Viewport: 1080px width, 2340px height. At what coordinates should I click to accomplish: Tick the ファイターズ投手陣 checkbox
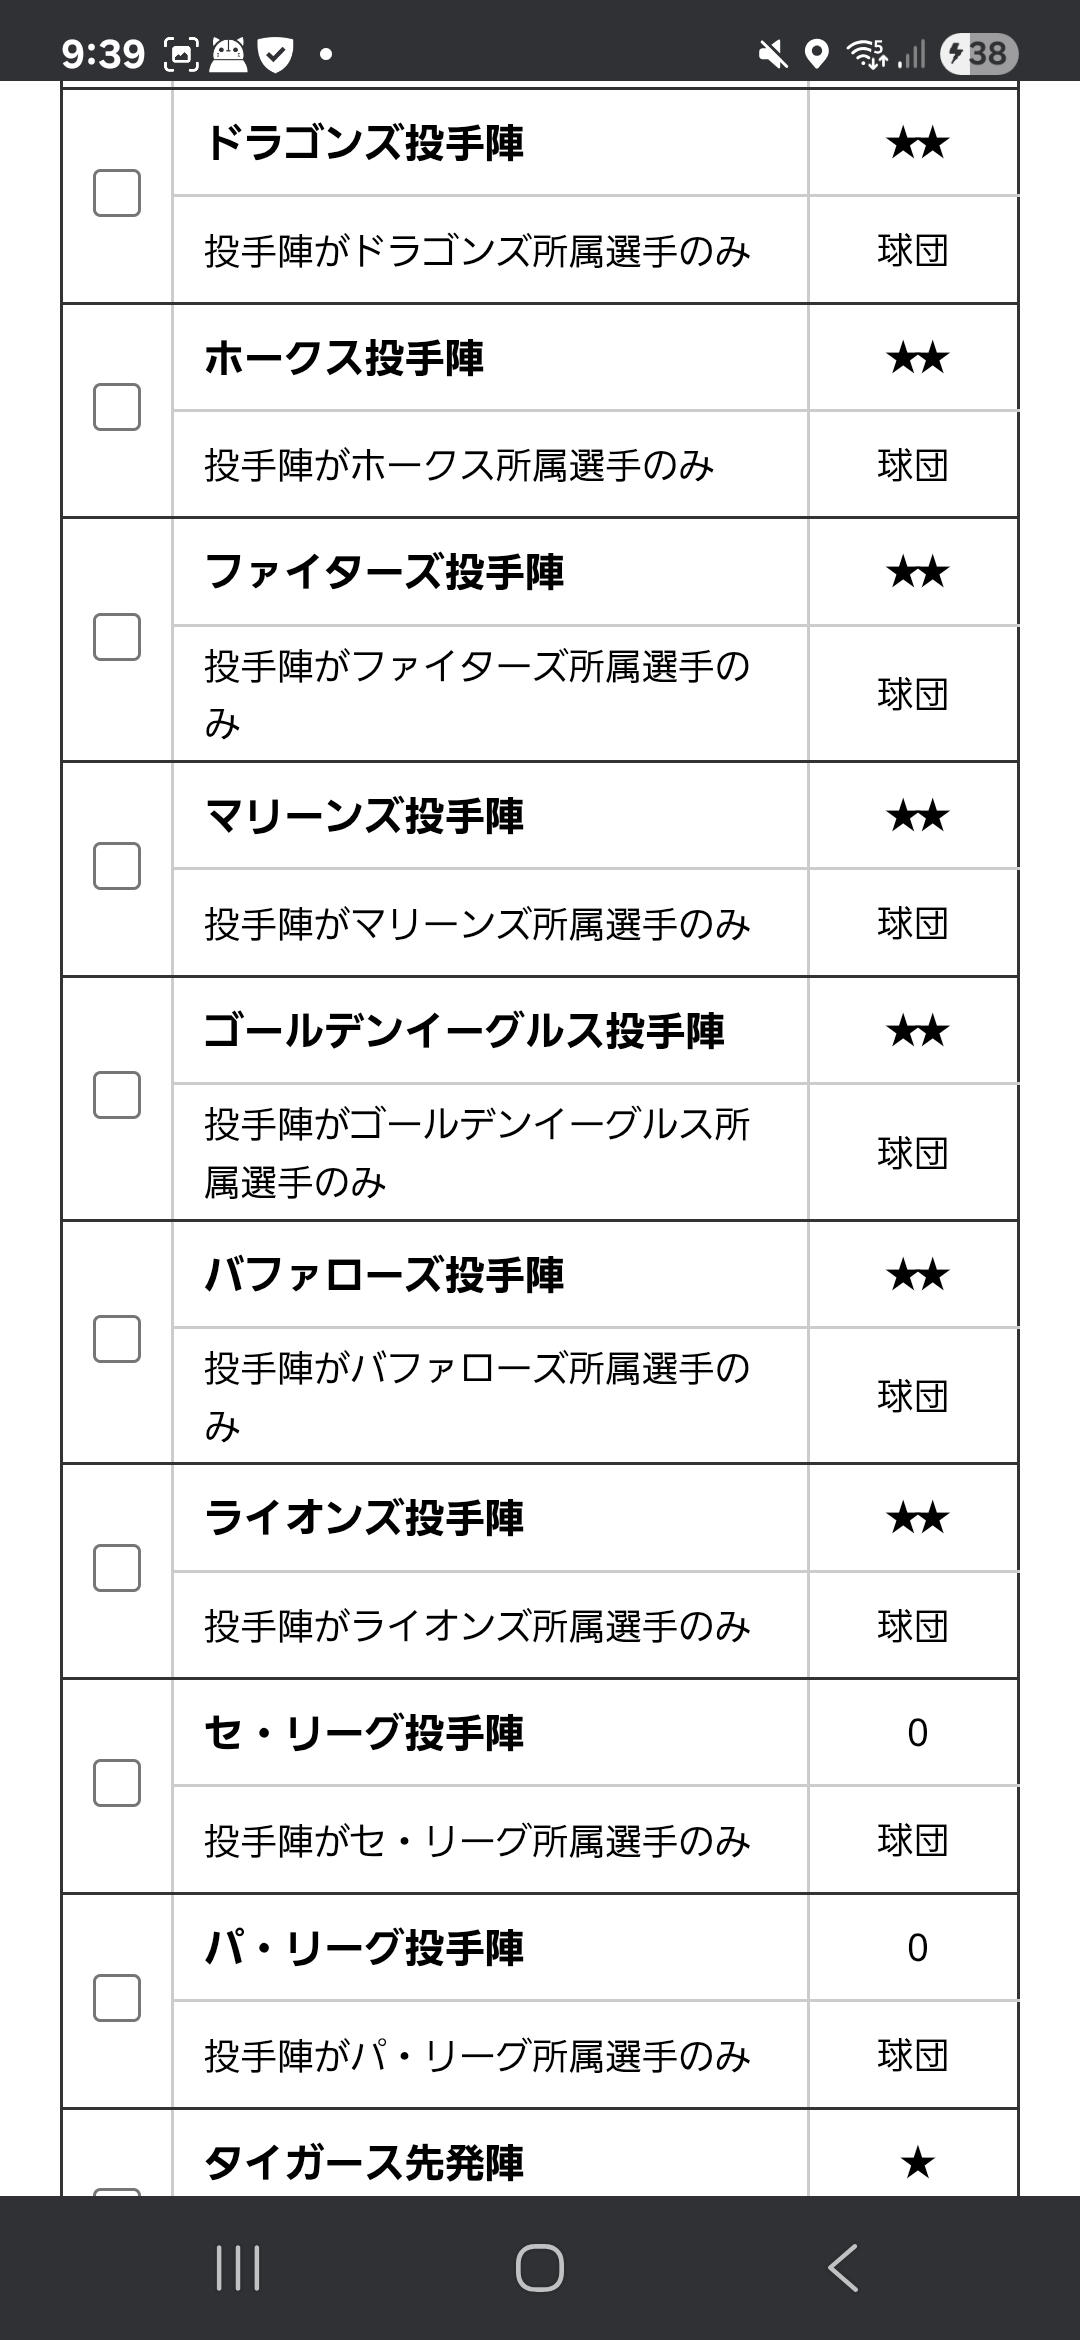coord(117,637)
